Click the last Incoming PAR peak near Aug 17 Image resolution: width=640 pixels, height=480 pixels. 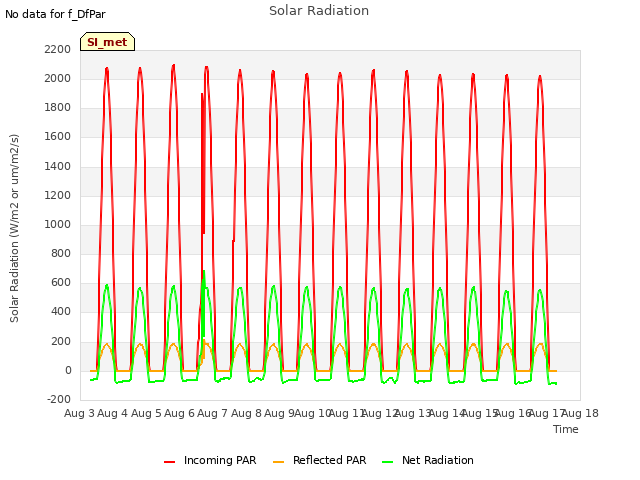click(x=540, y=77)
